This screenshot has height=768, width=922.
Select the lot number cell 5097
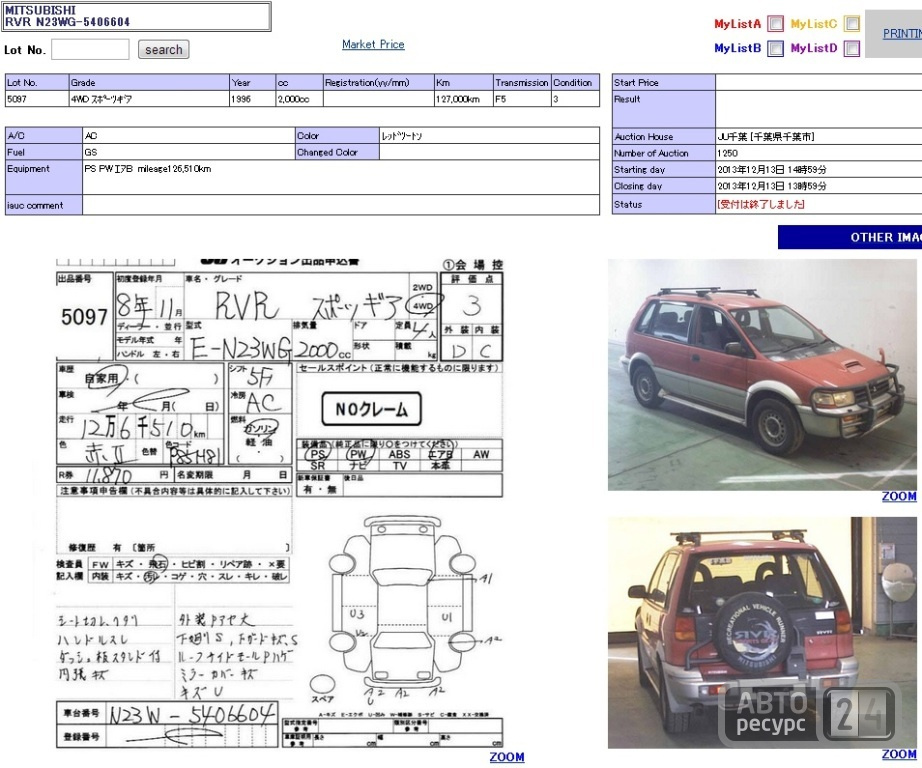pyautogui.click(x=37, y=99)
